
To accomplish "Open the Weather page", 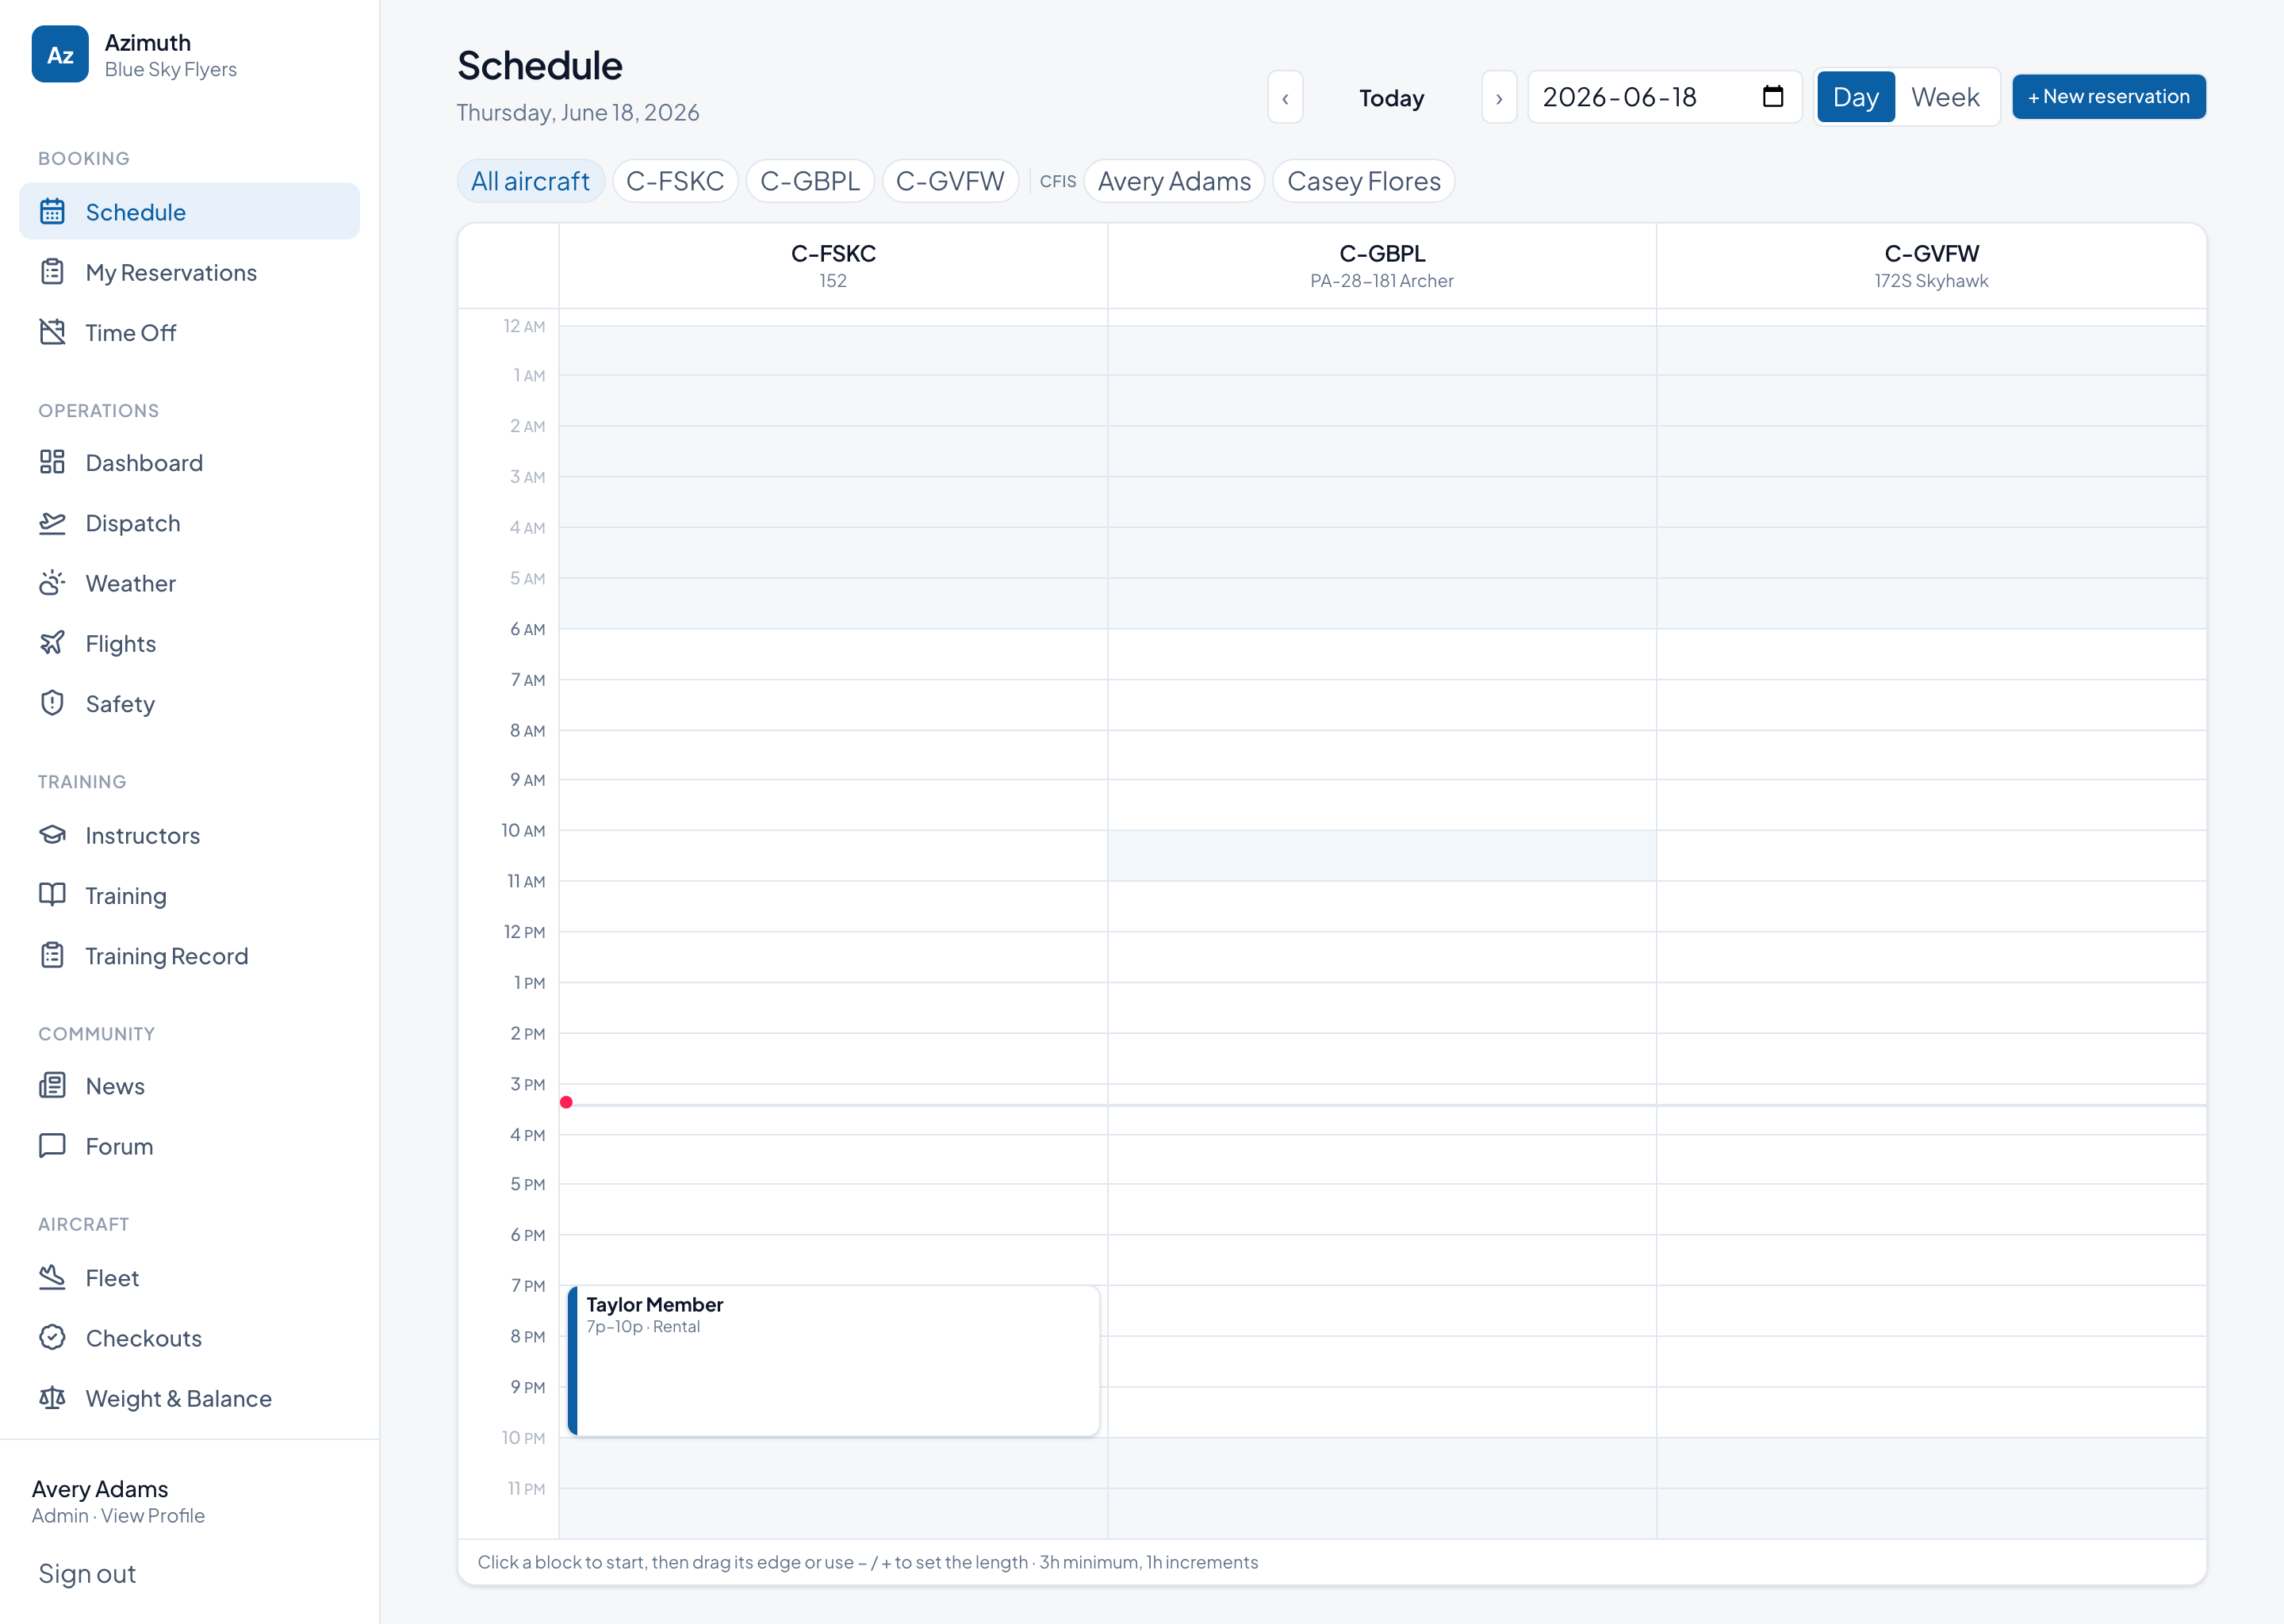I will [x=189, y=583].
